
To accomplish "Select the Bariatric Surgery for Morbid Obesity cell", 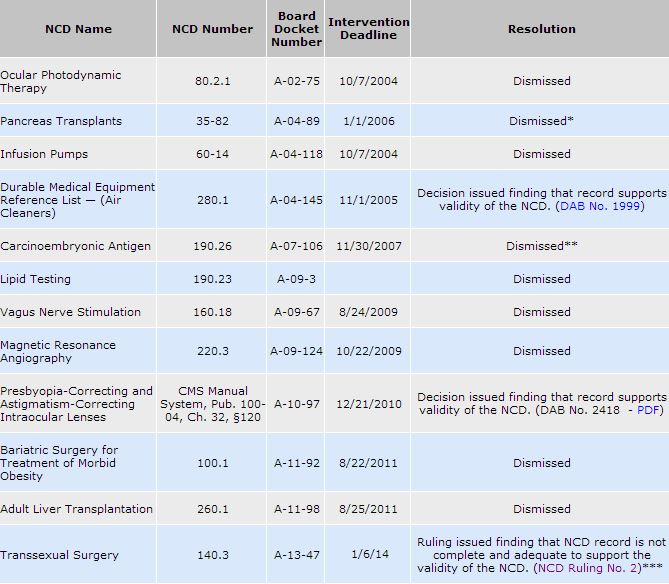I will tap(78, 463).
